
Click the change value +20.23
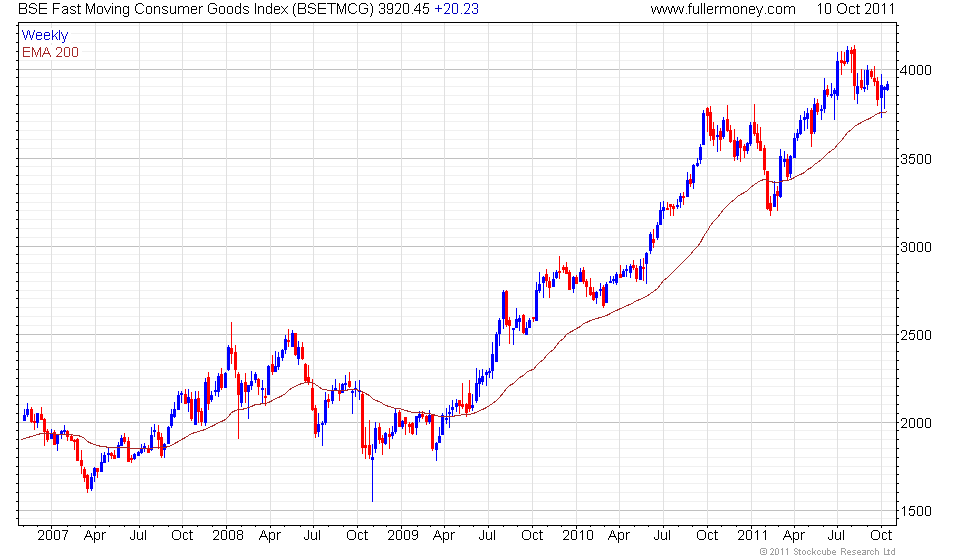(x=456, y=9)
